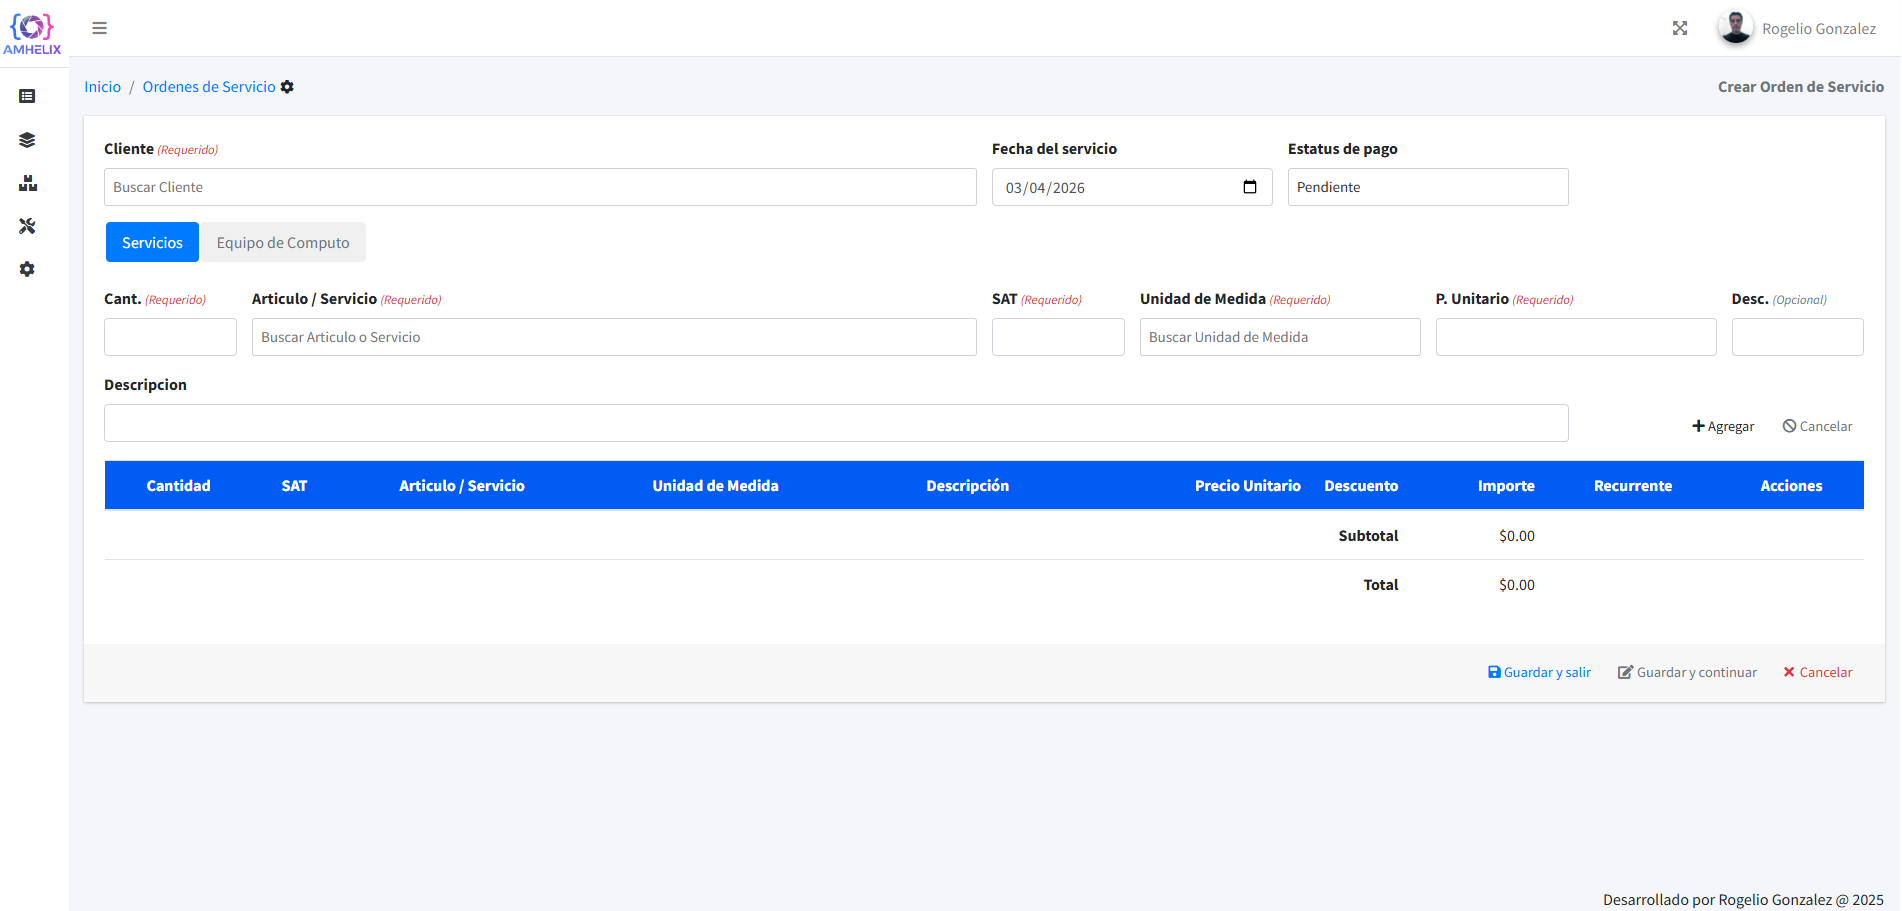Viewport: 1902px width, 911px height.
Task: Select the Servicios tab
Action: 152,242
